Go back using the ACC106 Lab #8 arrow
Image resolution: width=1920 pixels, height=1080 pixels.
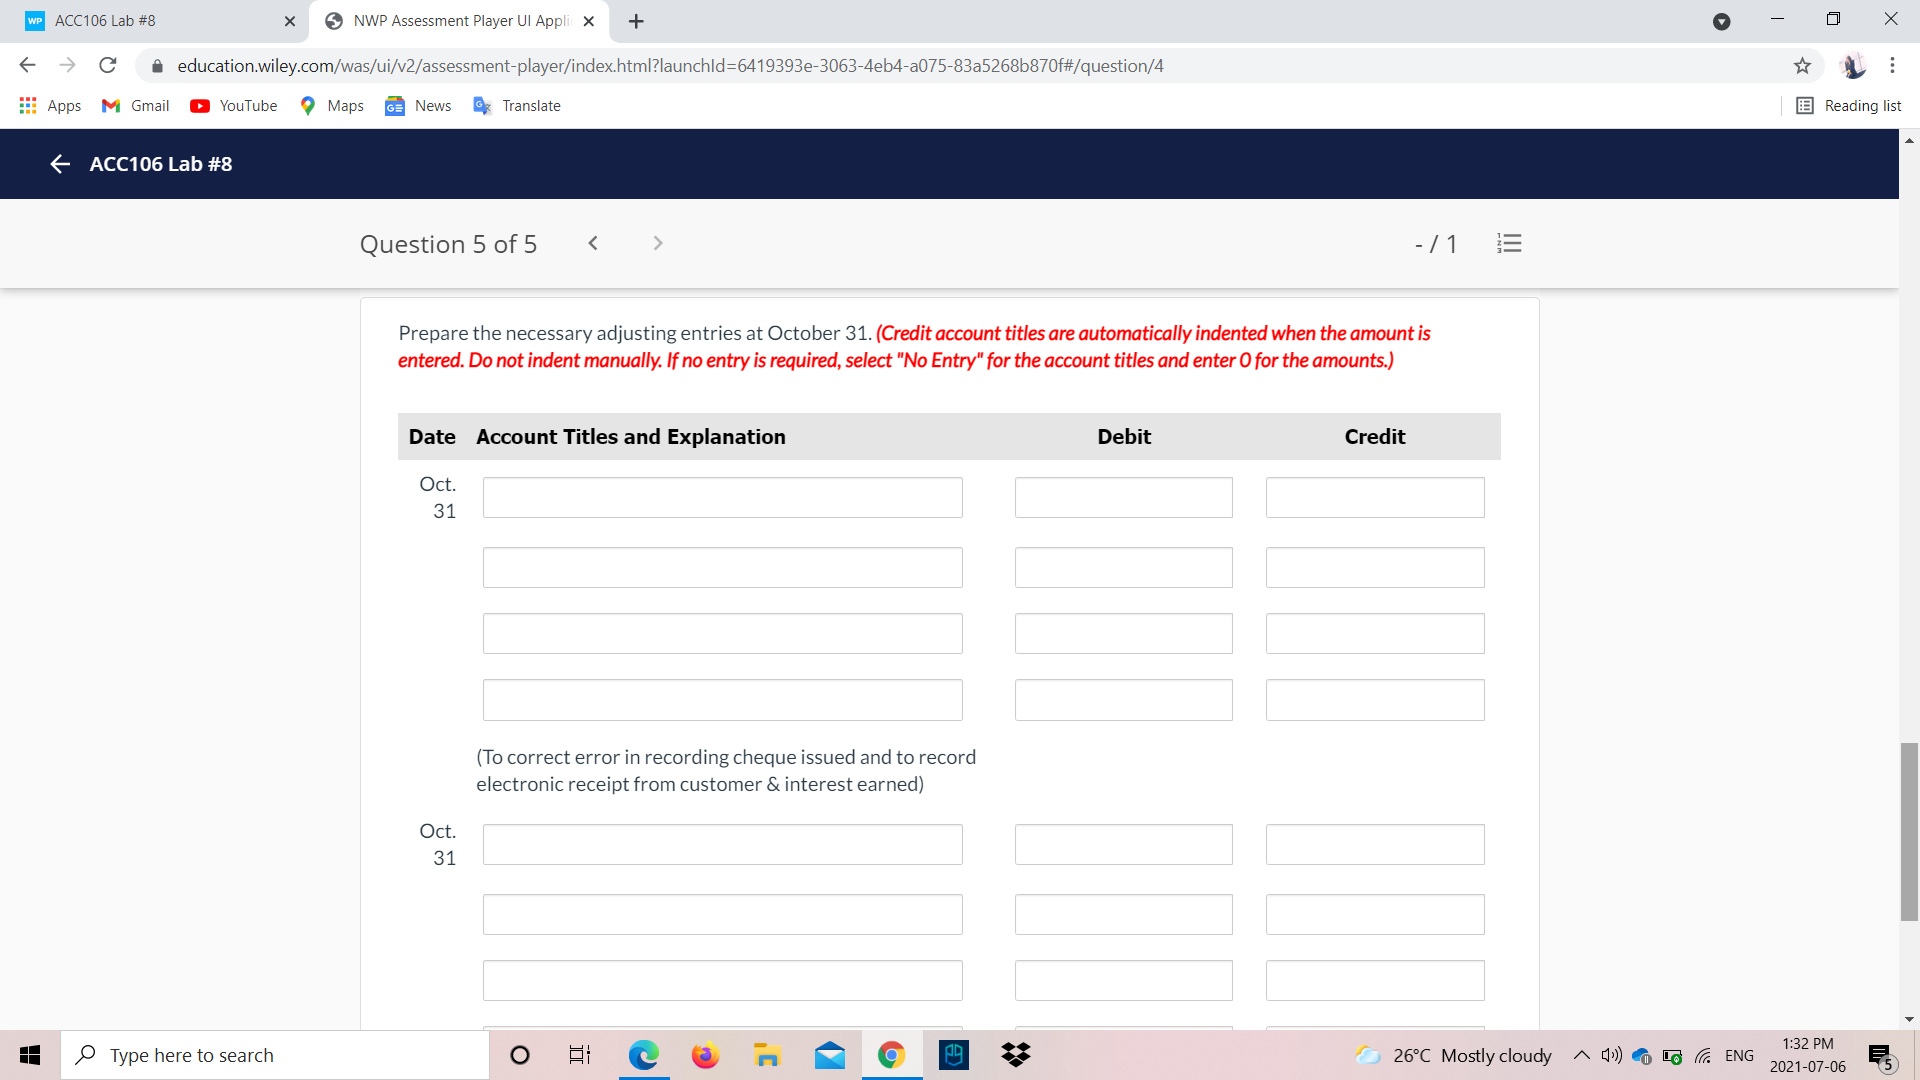pyautogui.click(x=60, y=164)
